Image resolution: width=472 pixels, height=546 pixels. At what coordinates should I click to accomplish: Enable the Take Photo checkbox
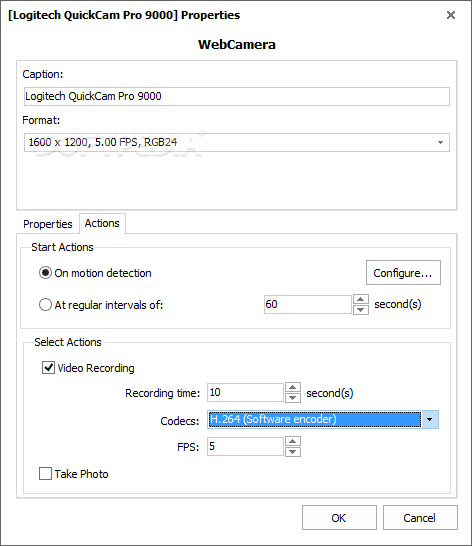click(x=45, y=474)
